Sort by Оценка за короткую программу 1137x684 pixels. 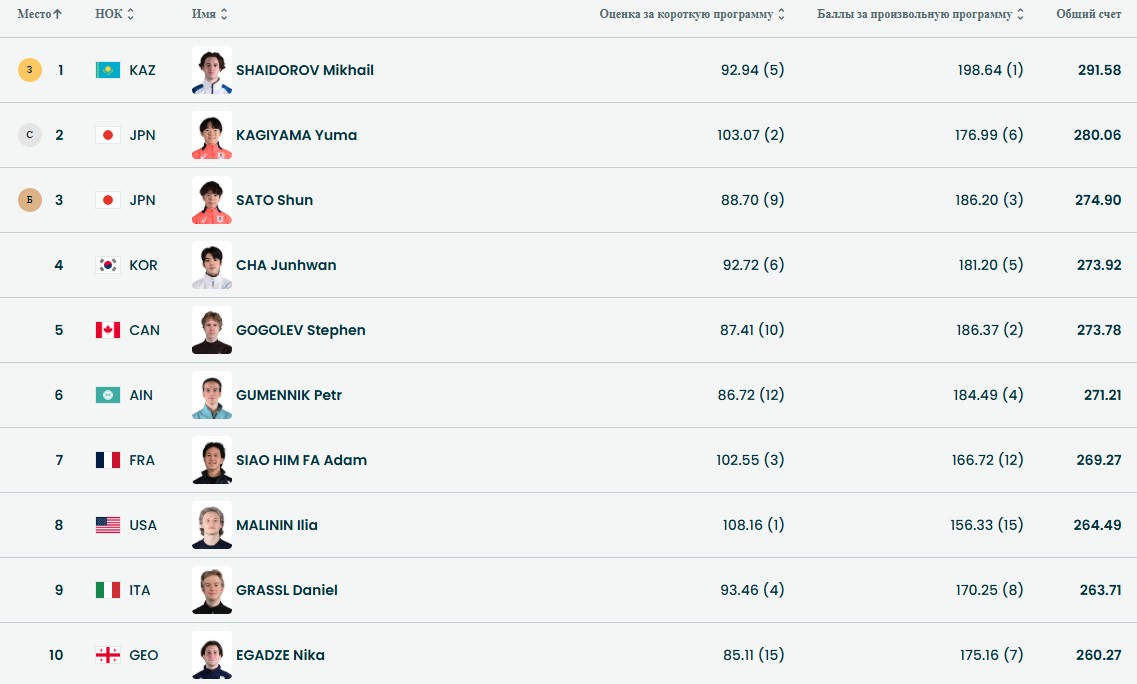692,14
